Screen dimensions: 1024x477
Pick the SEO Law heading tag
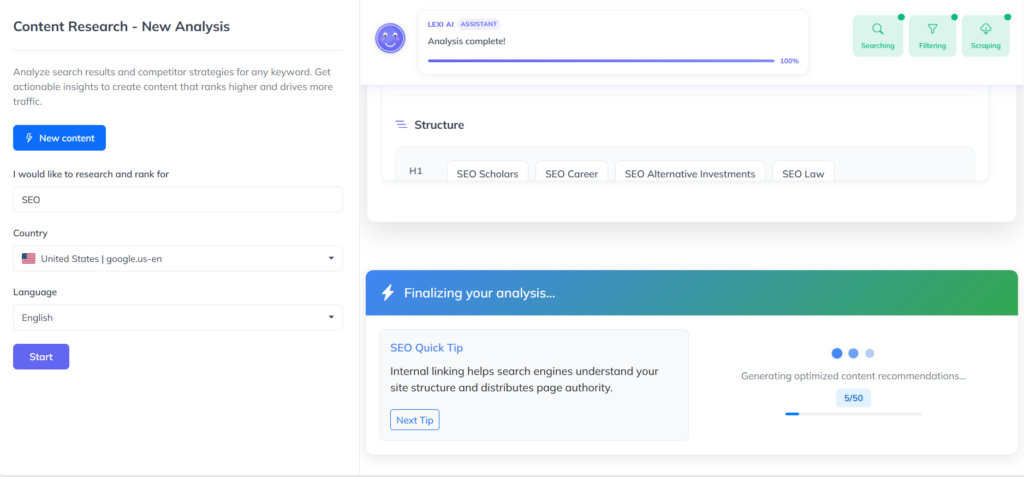coord(803,173)
